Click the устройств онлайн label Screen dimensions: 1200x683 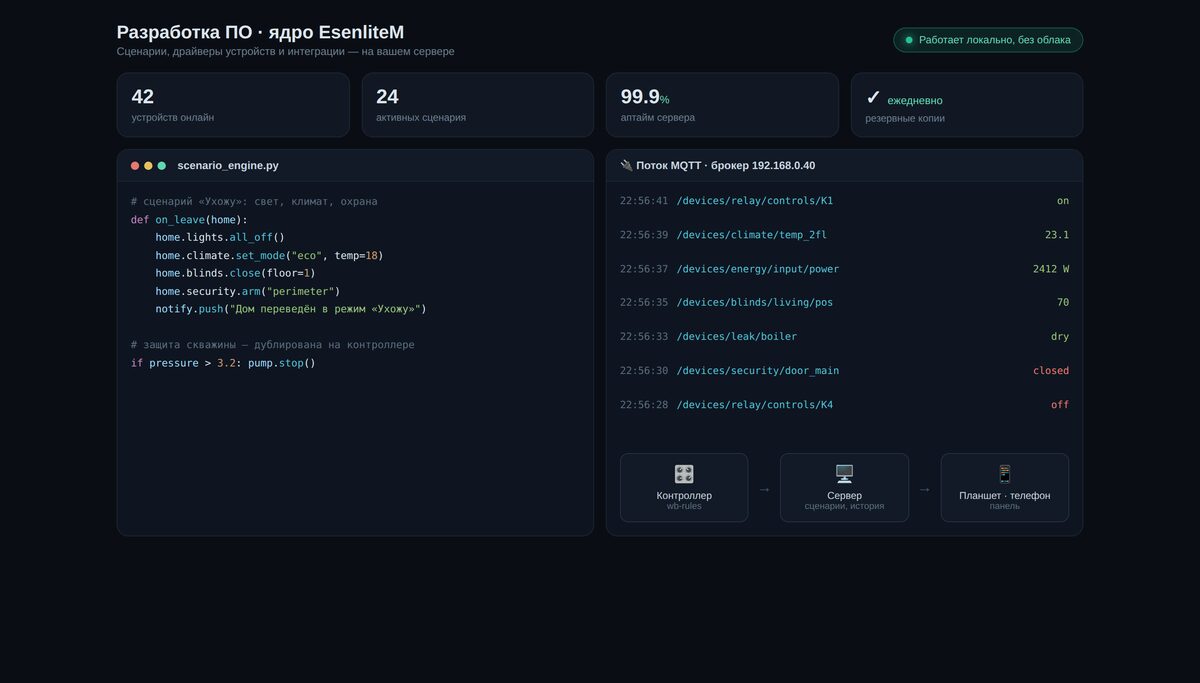coord(173,118)
